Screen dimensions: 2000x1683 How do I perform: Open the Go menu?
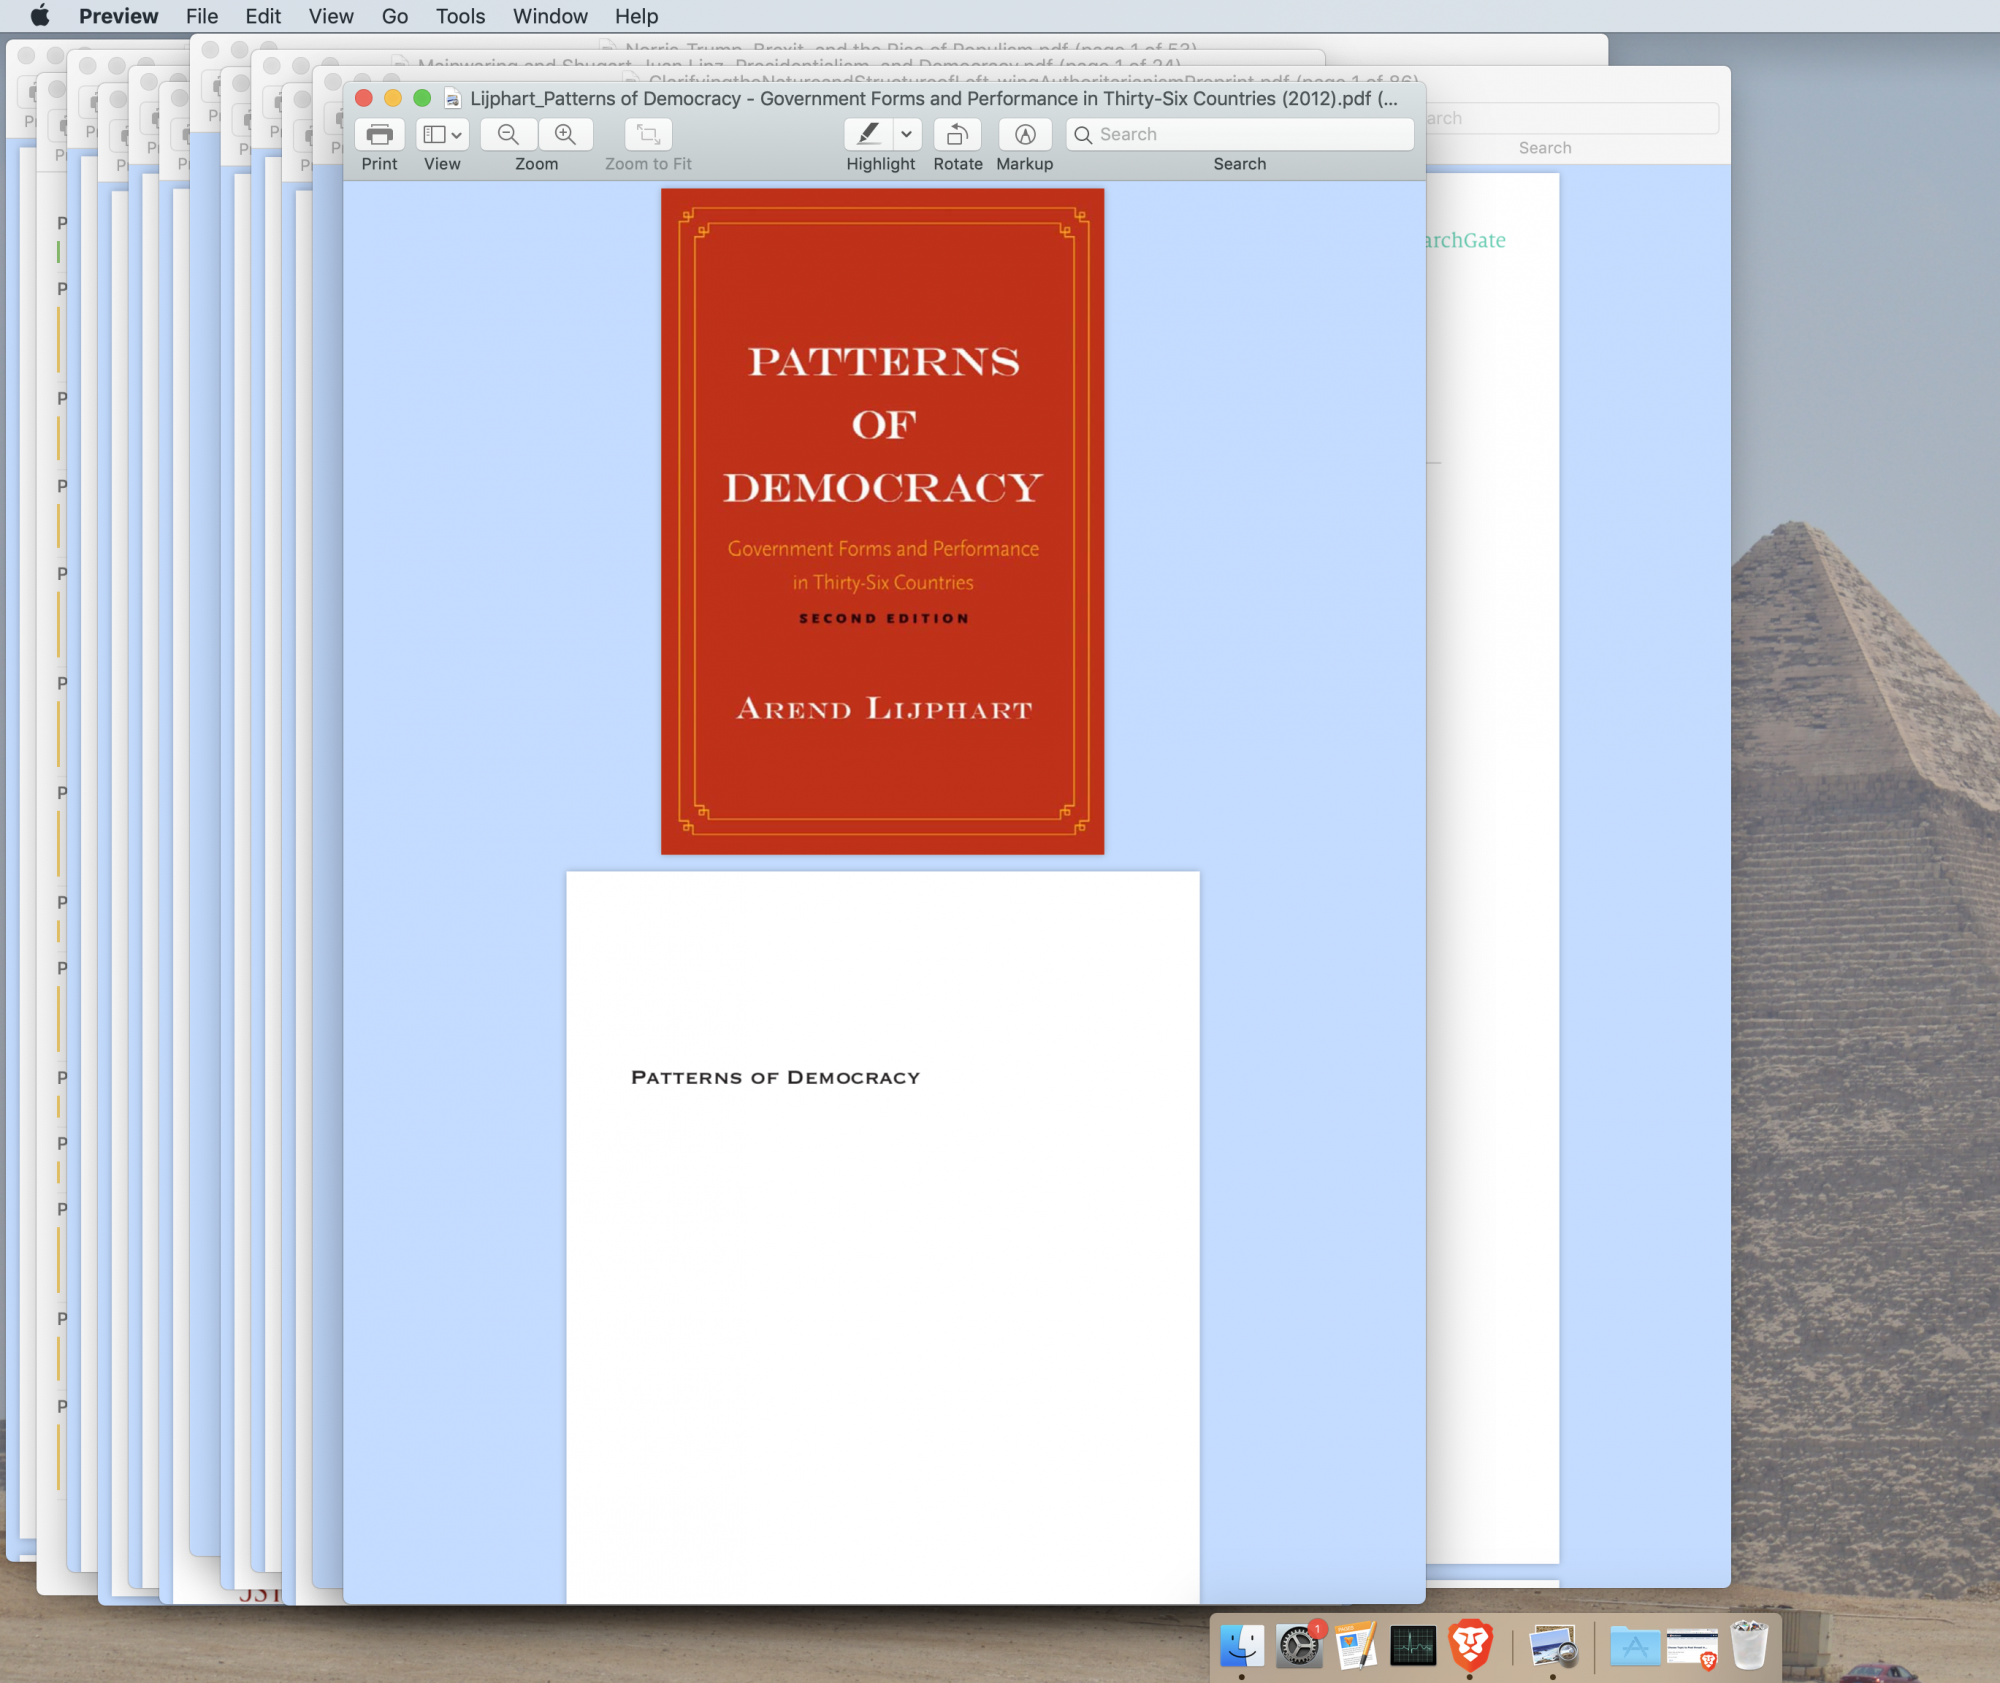point(394,16)
